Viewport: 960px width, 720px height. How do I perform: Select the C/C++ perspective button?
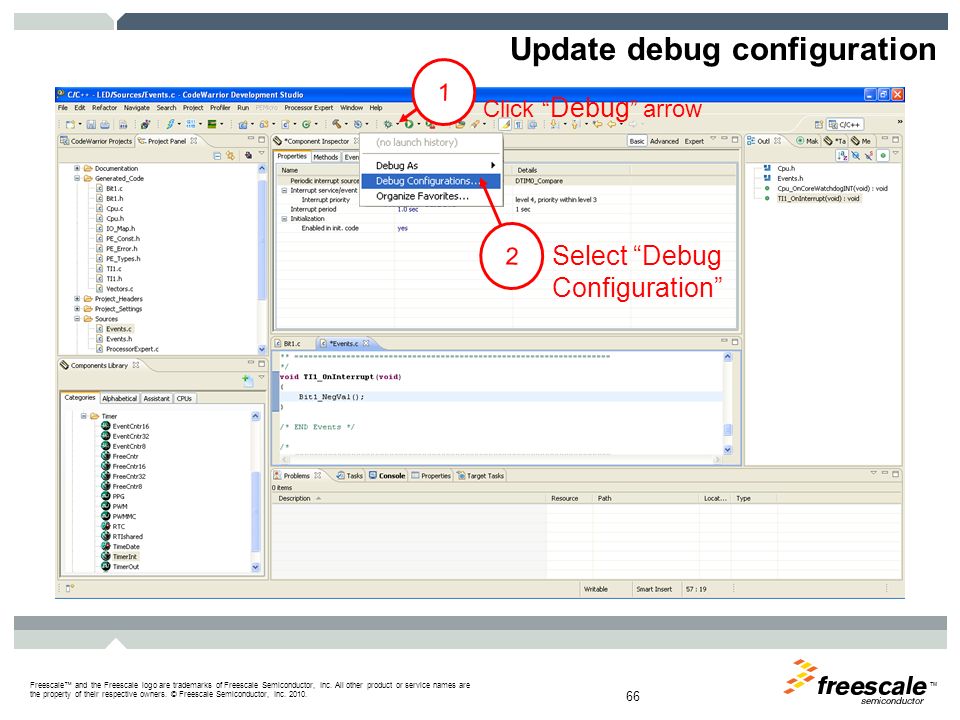click(845, 124)
